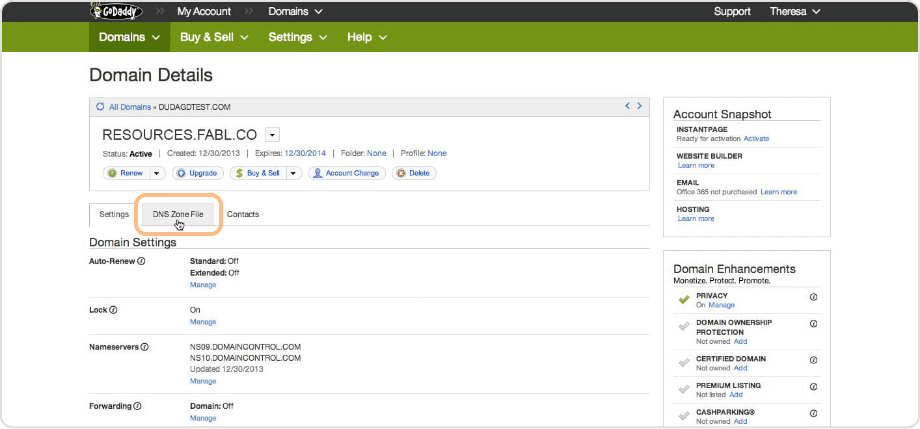Click the Profile None link

[x=437, y=153]
